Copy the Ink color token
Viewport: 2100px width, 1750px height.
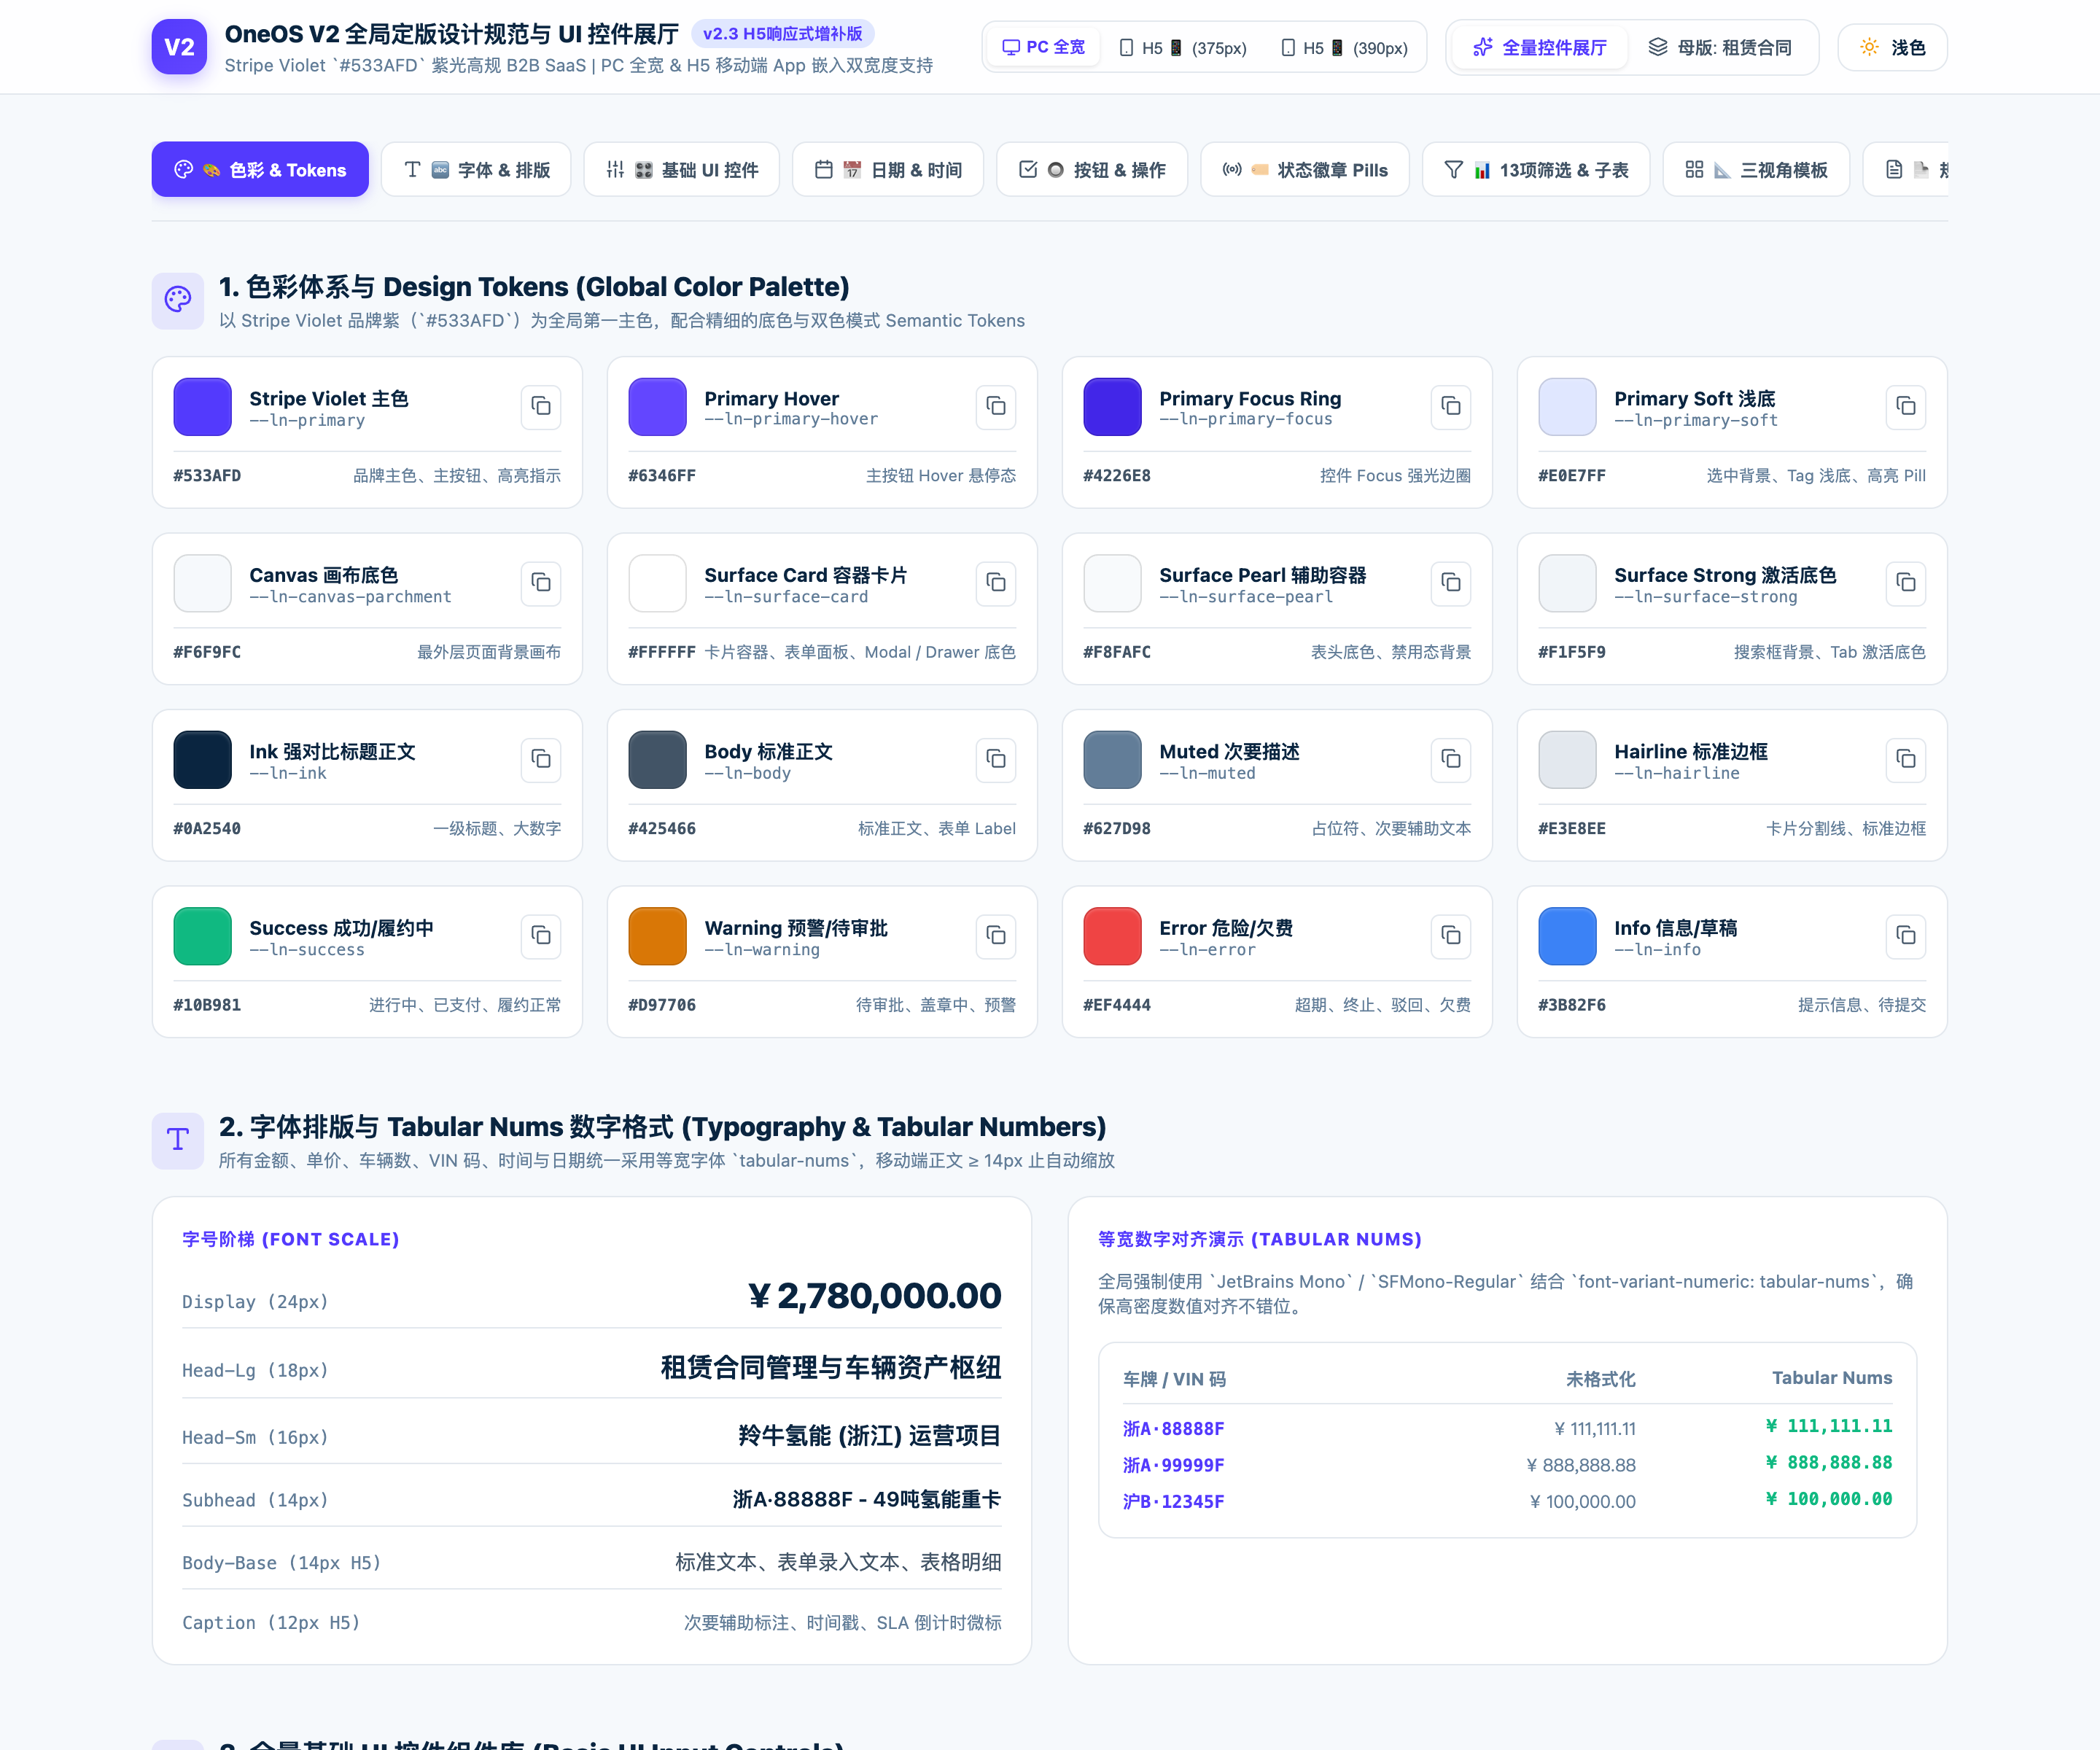pos(541,759)
